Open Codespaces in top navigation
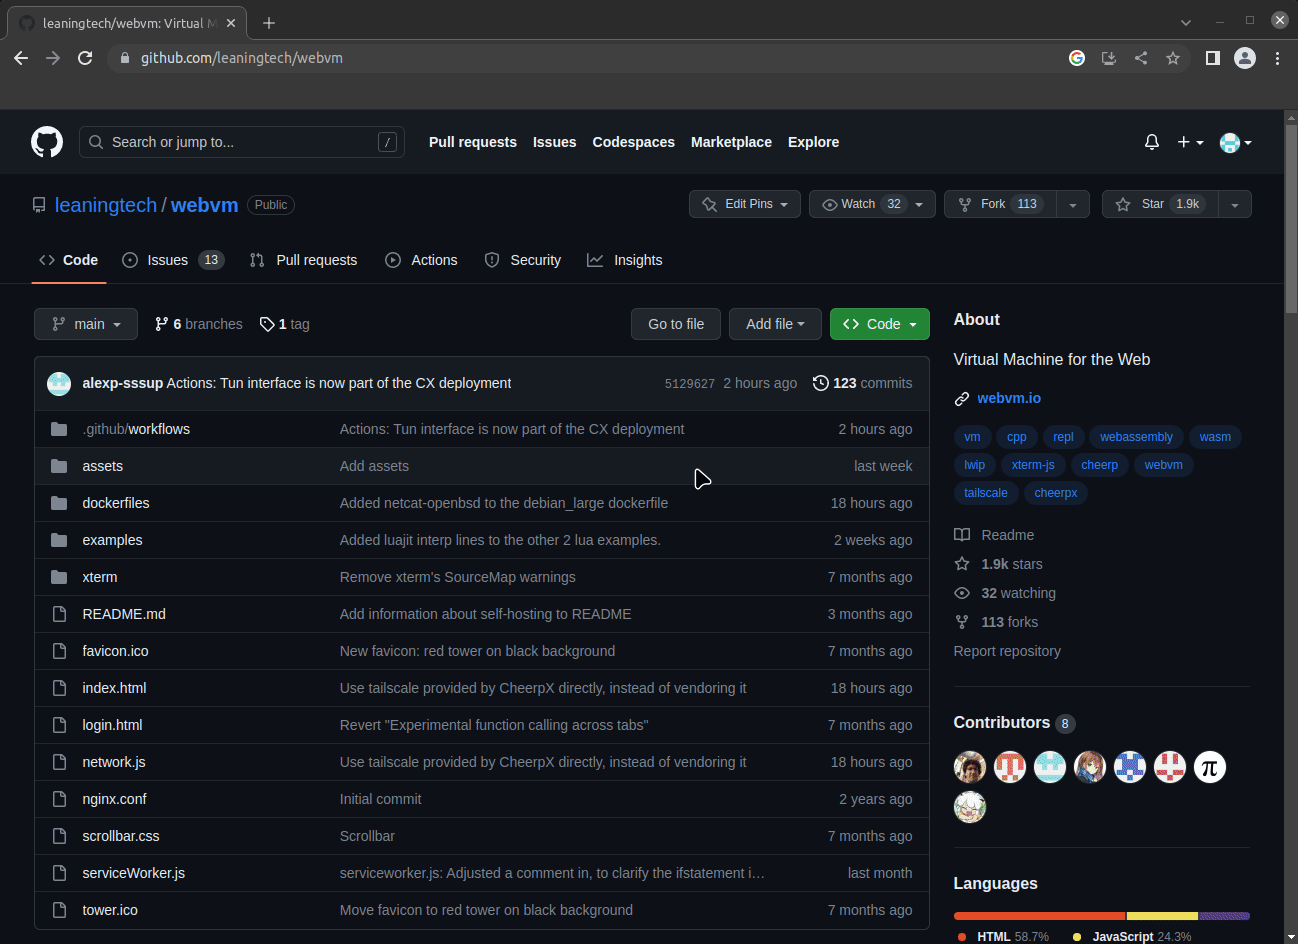1298x944 pixels. [x=633, y=142]
